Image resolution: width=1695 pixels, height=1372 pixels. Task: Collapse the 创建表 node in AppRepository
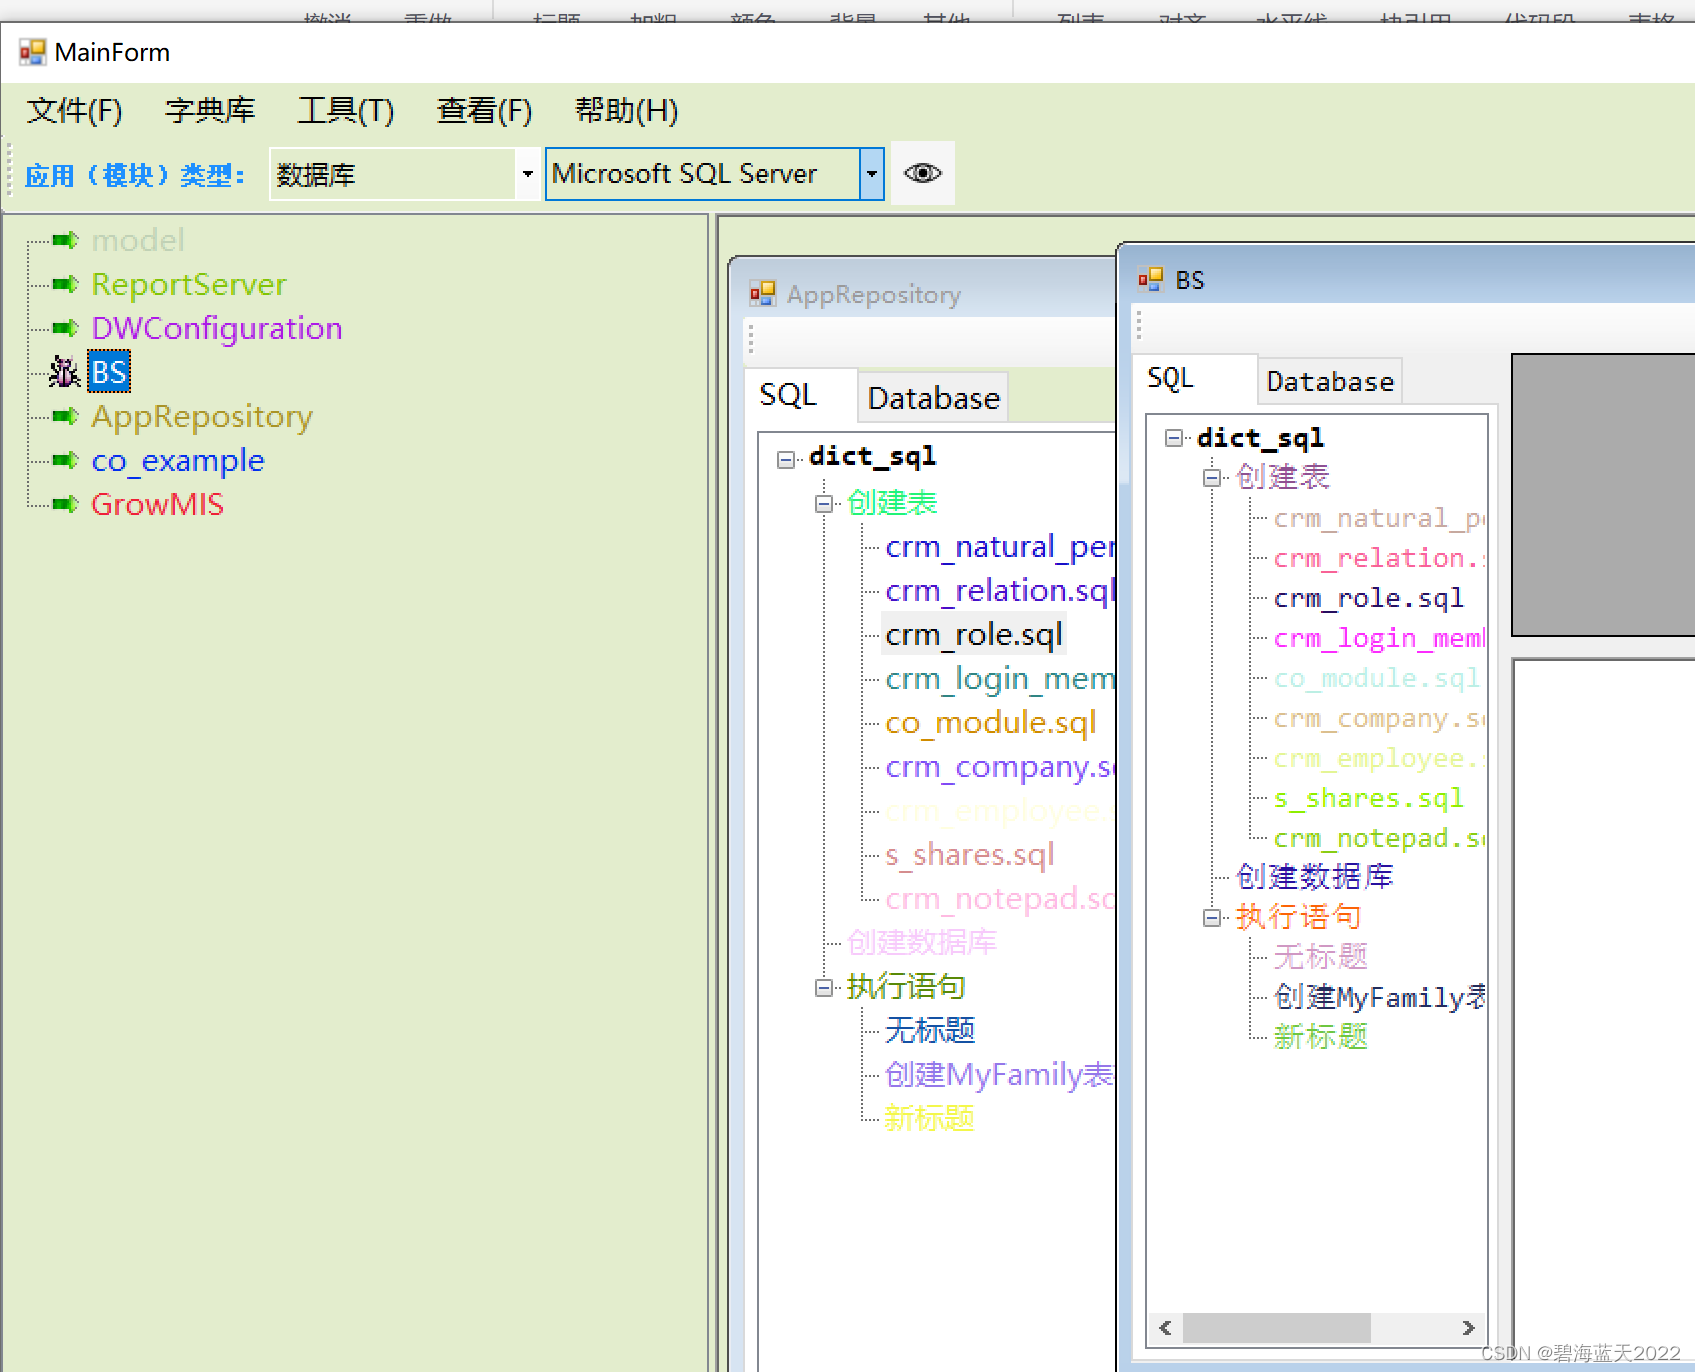pyautogui.click(x=824, y=504)
